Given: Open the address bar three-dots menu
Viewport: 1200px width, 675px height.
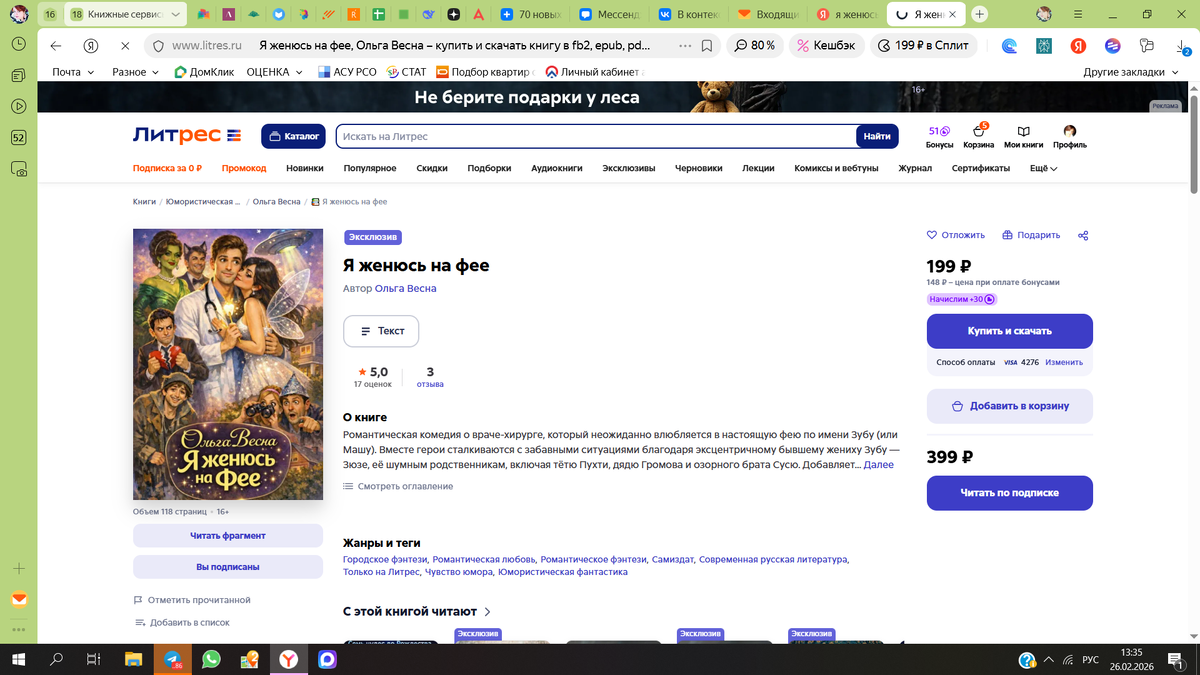Looking at the screenshot, I should tap(685, 46).
